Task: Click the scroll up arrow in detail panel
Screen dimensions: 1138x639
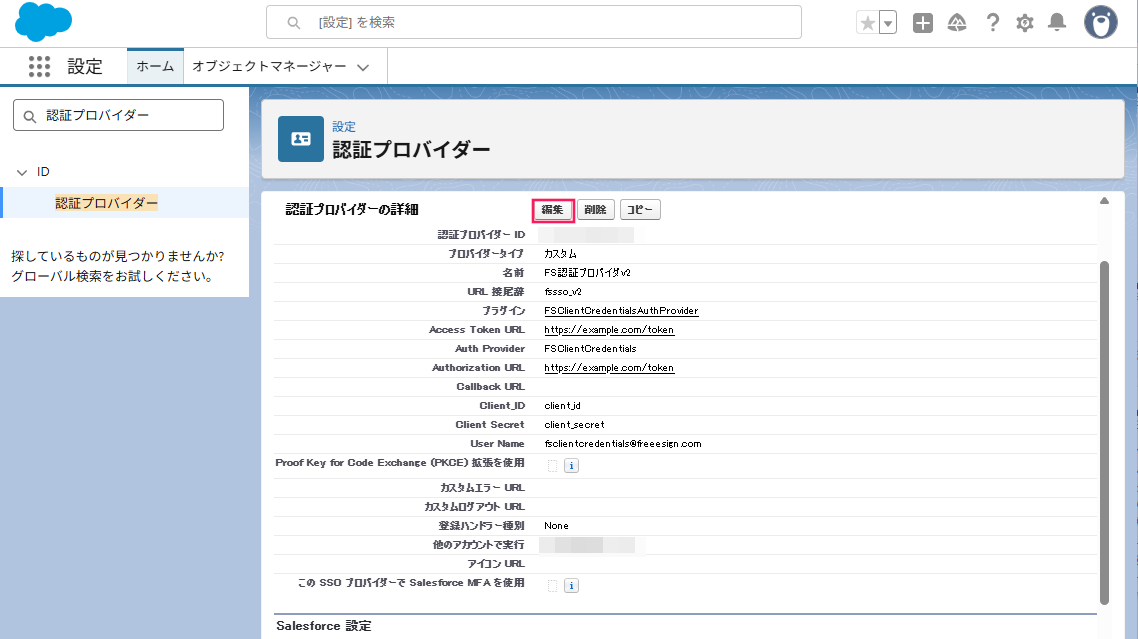Action: (1104, 201)
